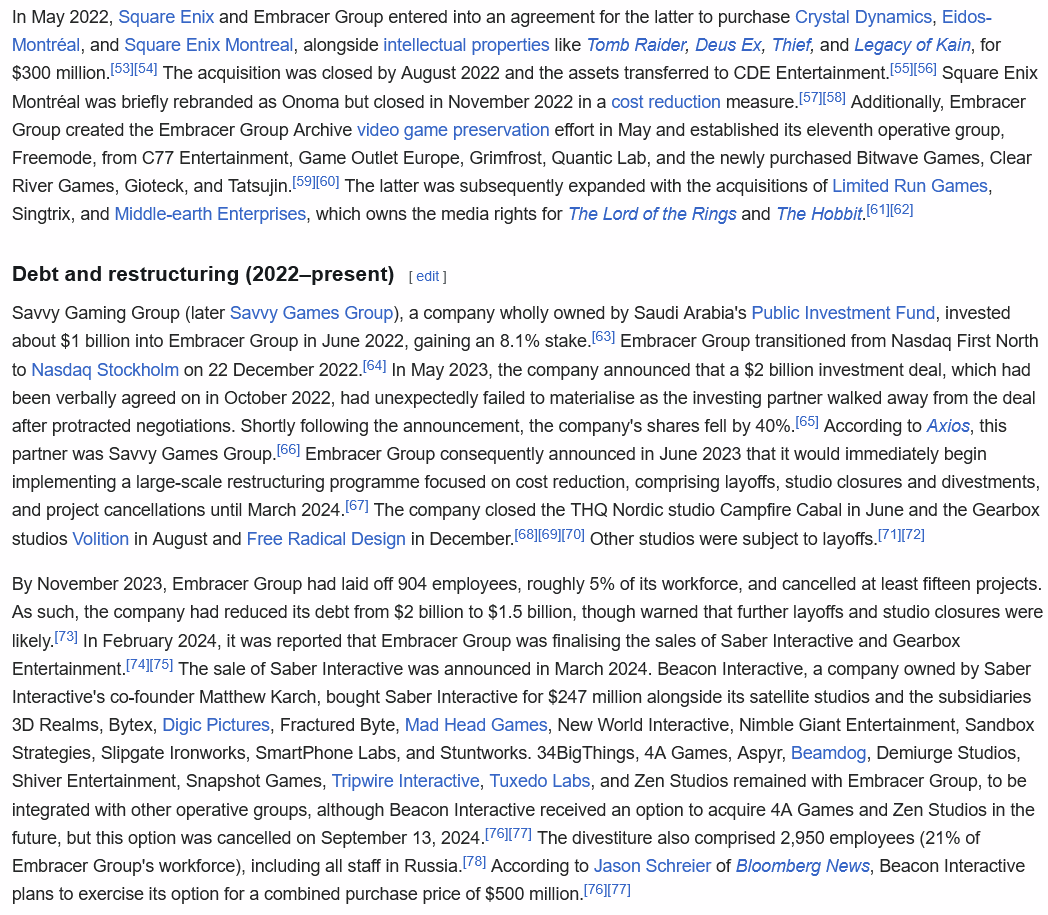Open the cost reduction link

click(666, 102)
